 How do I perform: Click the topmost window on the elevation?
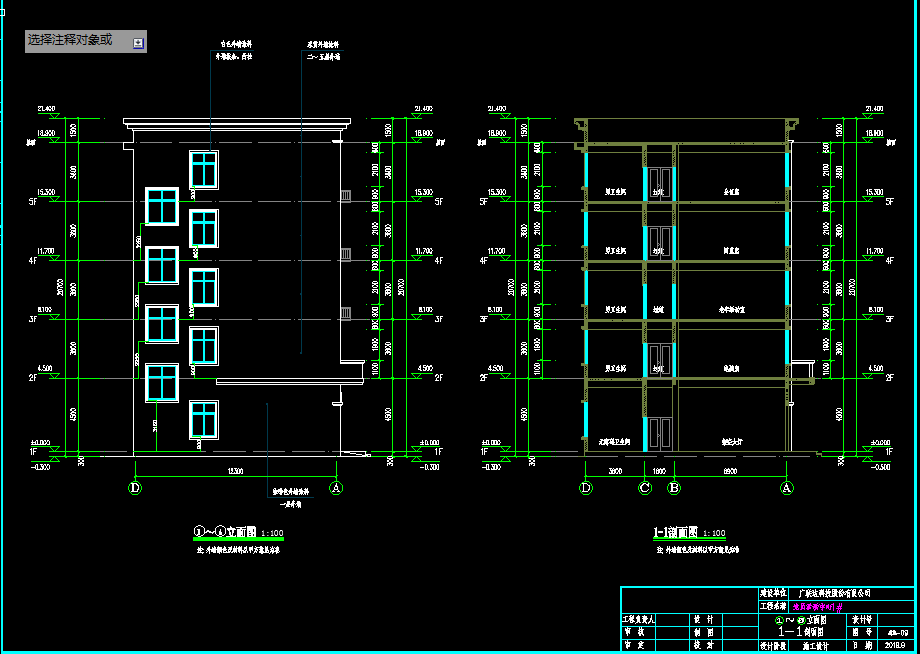(204, 169)
